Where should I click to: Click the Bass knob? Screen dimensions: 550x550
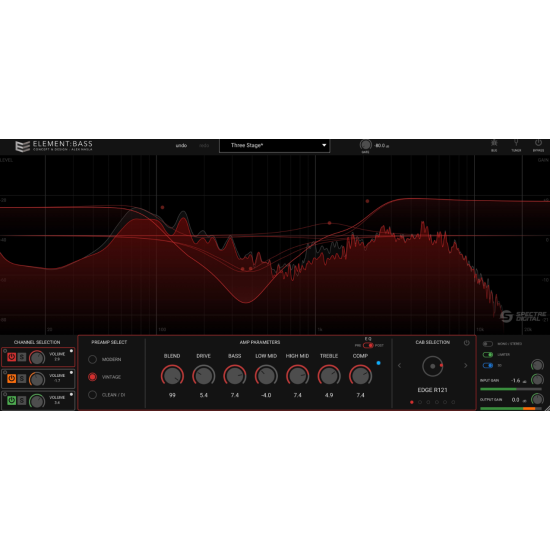tap(235, 376)
